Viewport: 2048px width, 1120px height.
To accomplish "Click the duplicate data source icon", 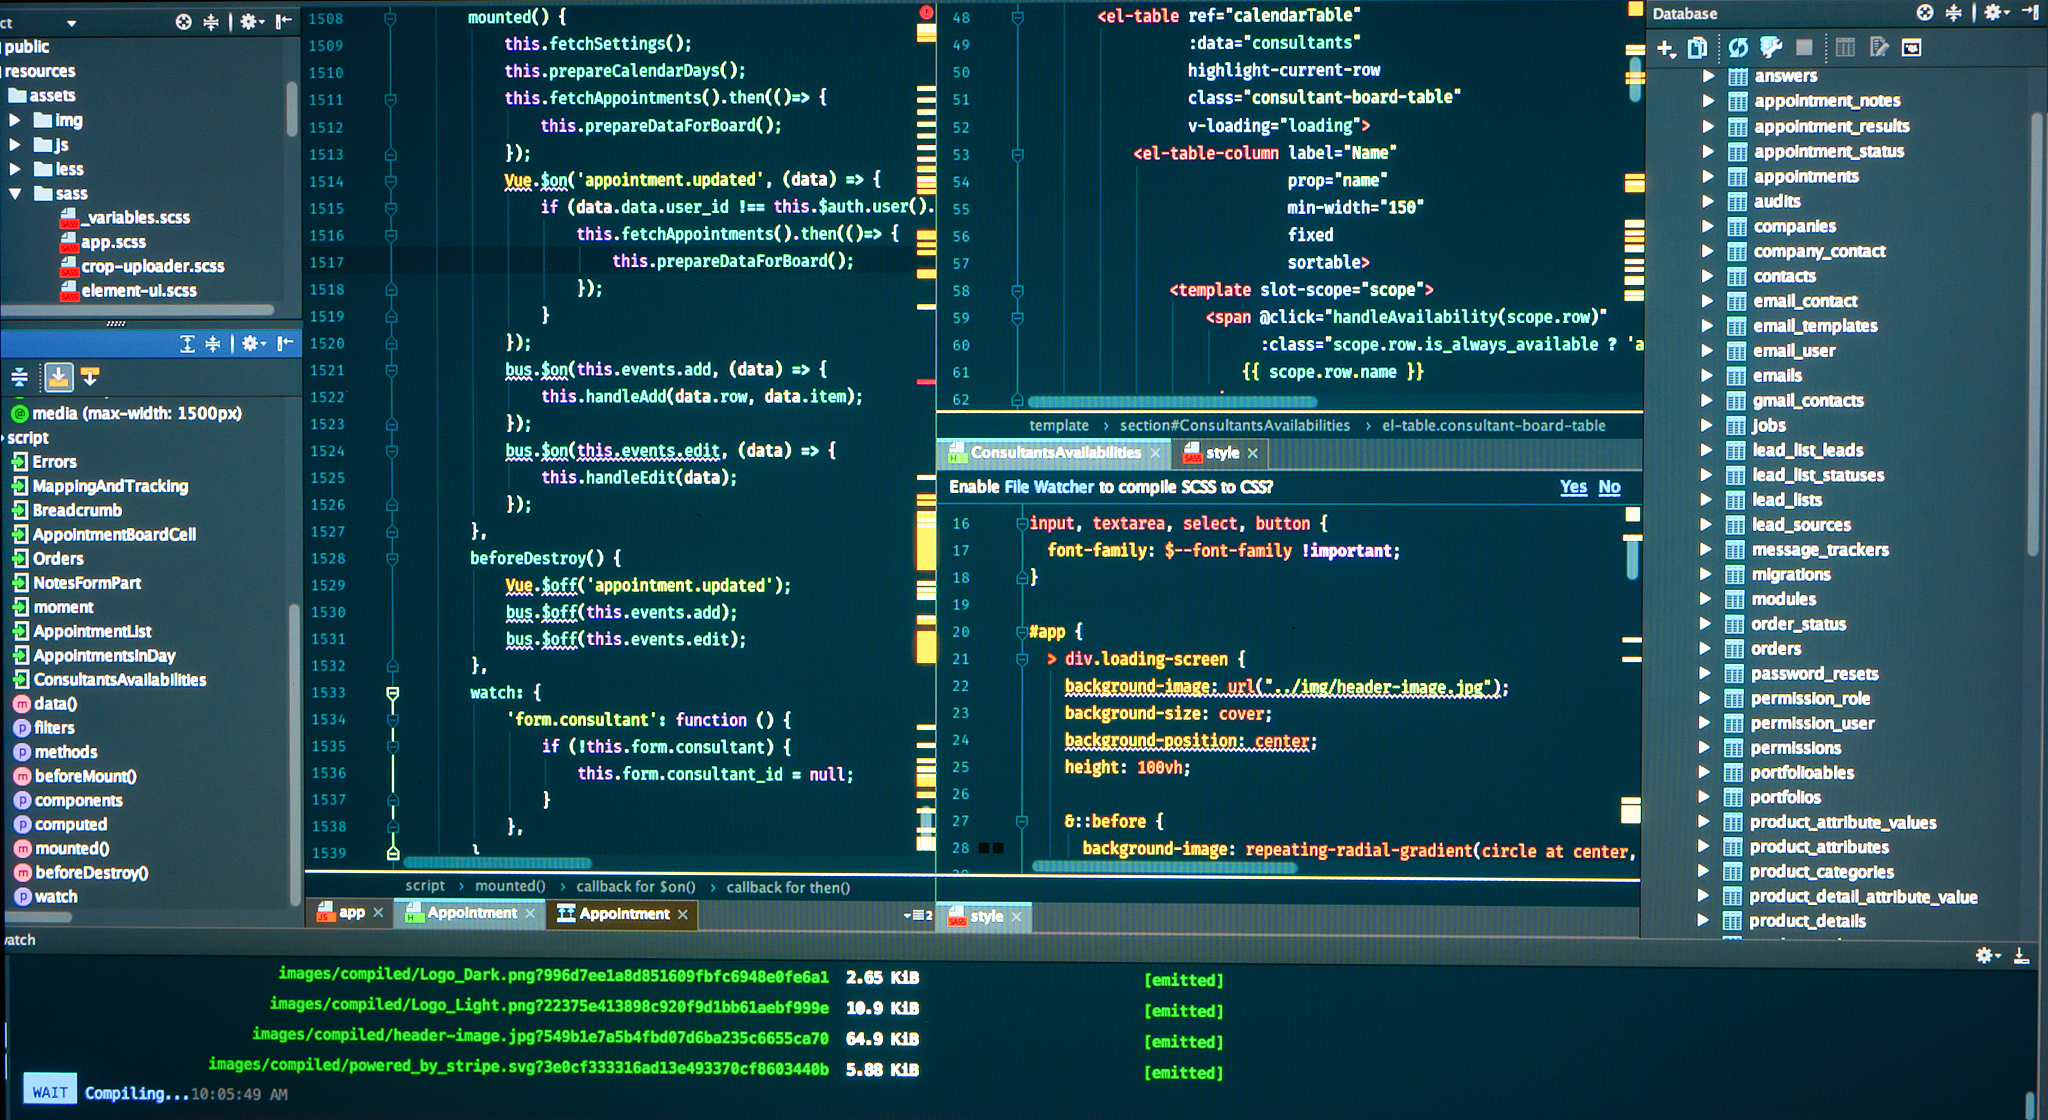I will (x=1697, y=47).
